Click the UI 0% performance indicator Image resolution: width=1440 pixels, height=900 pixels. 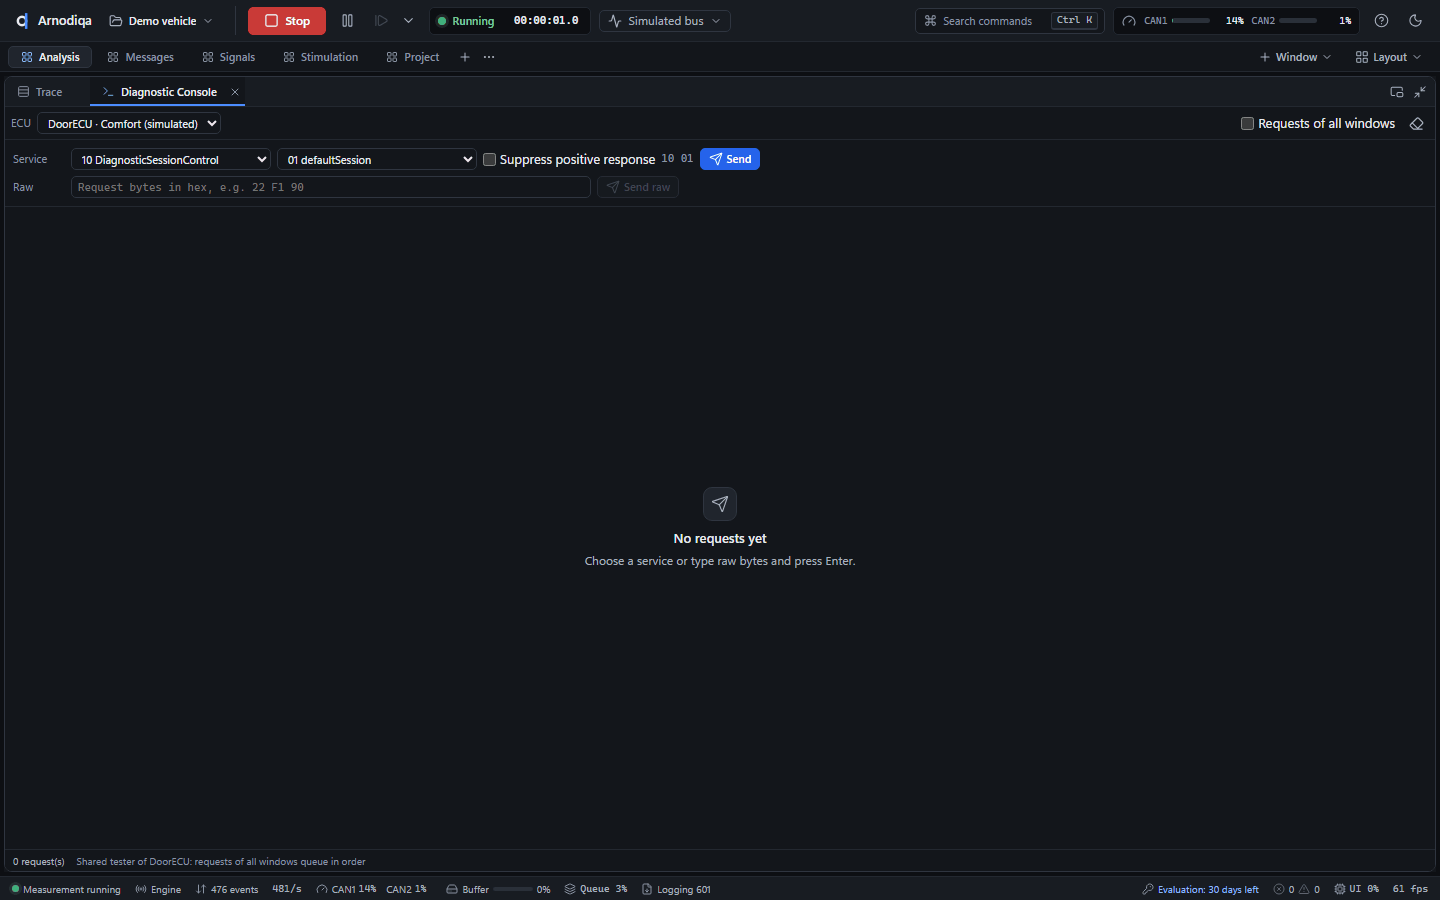1356,889
